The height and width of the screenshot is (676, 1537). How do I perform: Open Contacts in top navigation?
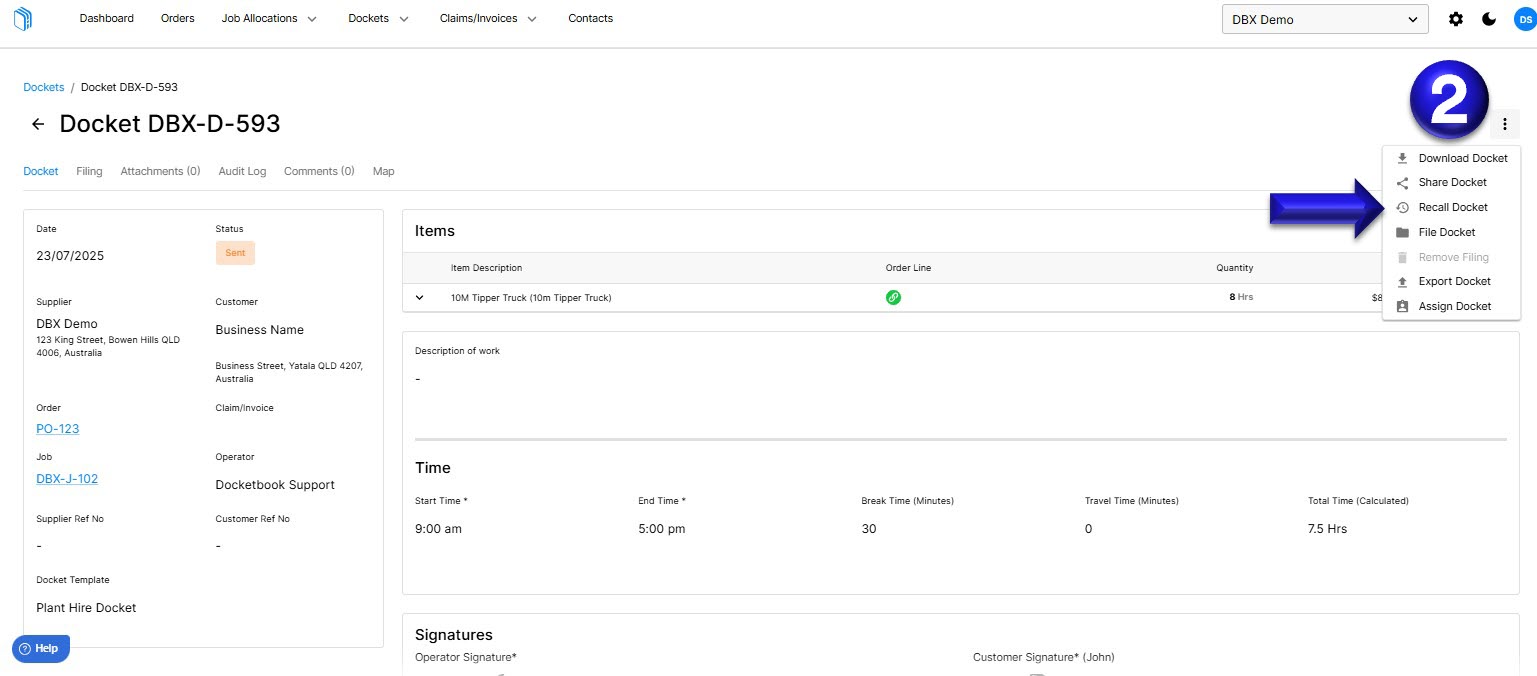click(590, 18)
